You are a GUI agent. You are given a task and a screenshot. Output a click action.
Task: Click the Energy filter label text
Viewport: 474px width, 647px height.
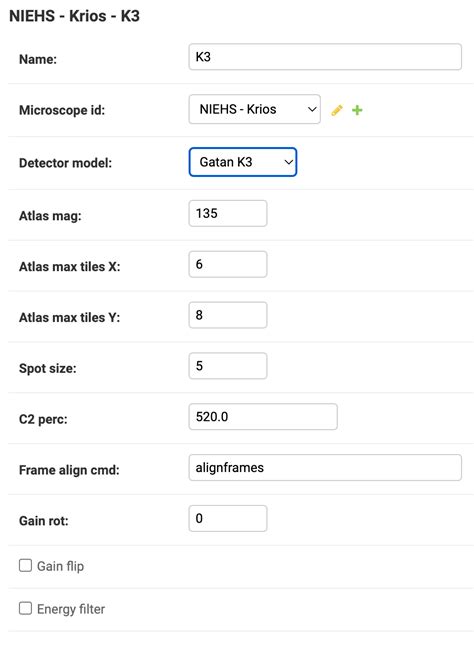pyautogui.click(x=71, y=609)
